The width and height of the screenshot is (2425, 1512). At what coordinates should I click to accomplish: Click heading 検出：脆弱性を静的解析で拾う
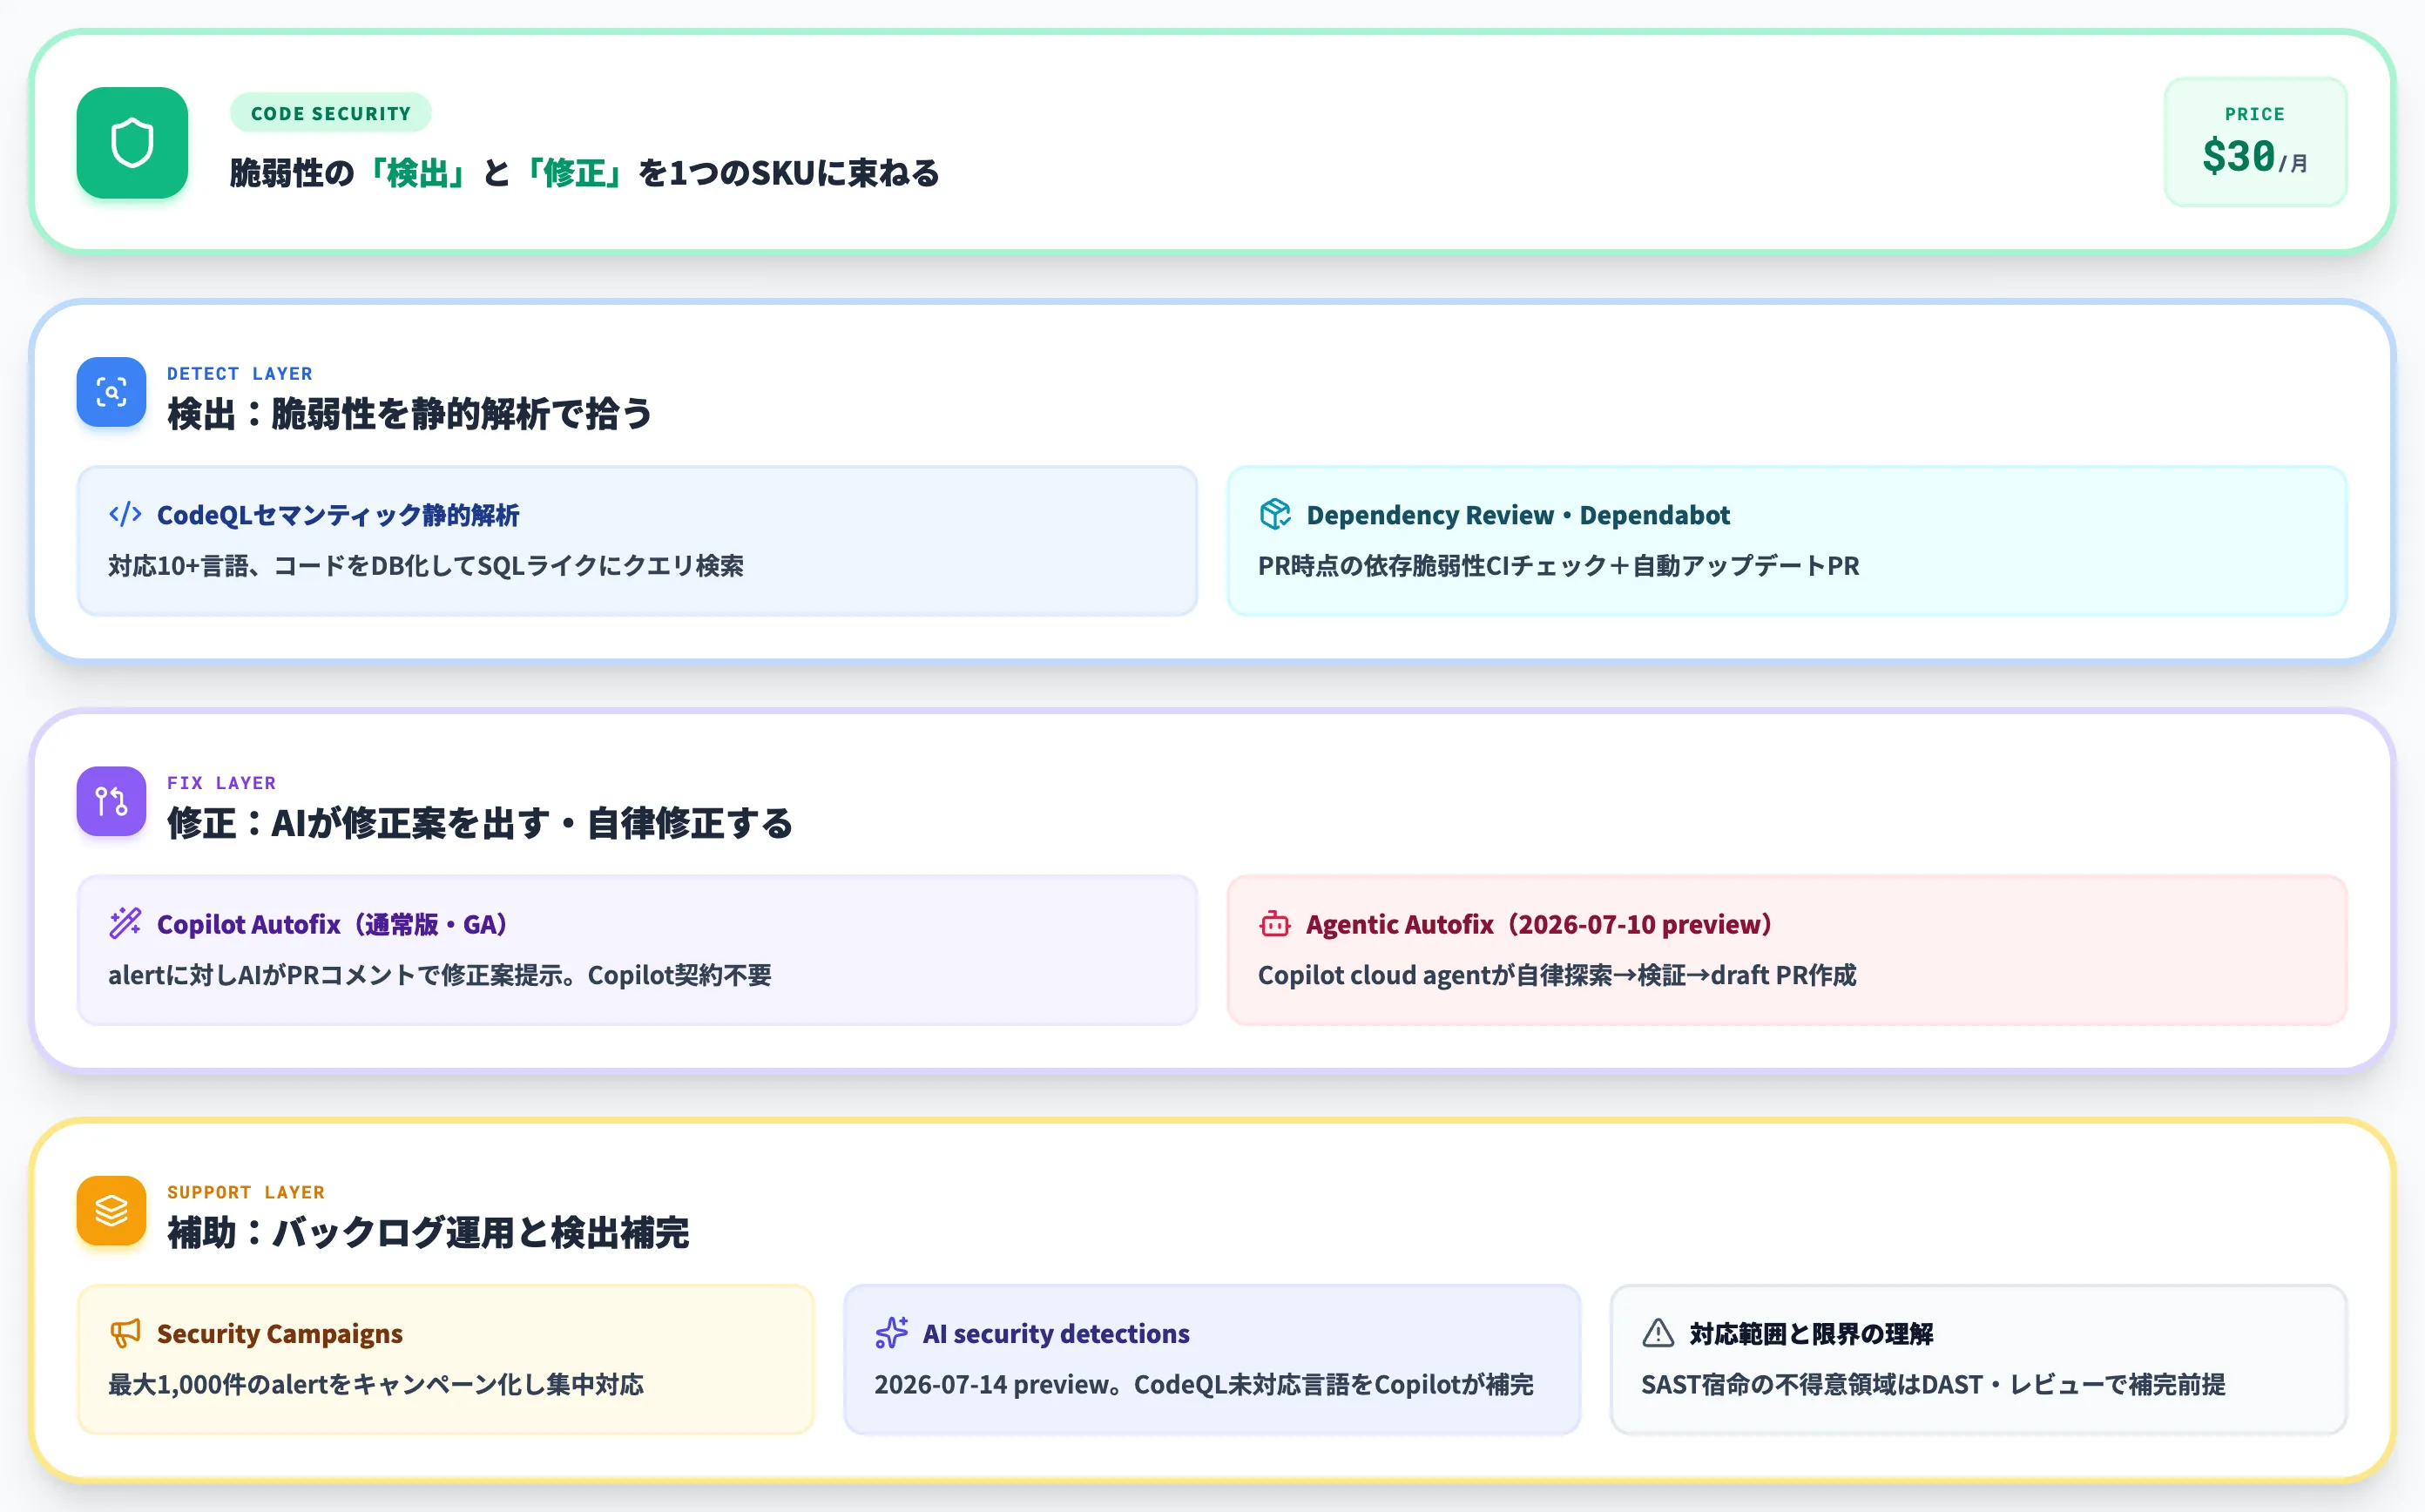[410, 414]
